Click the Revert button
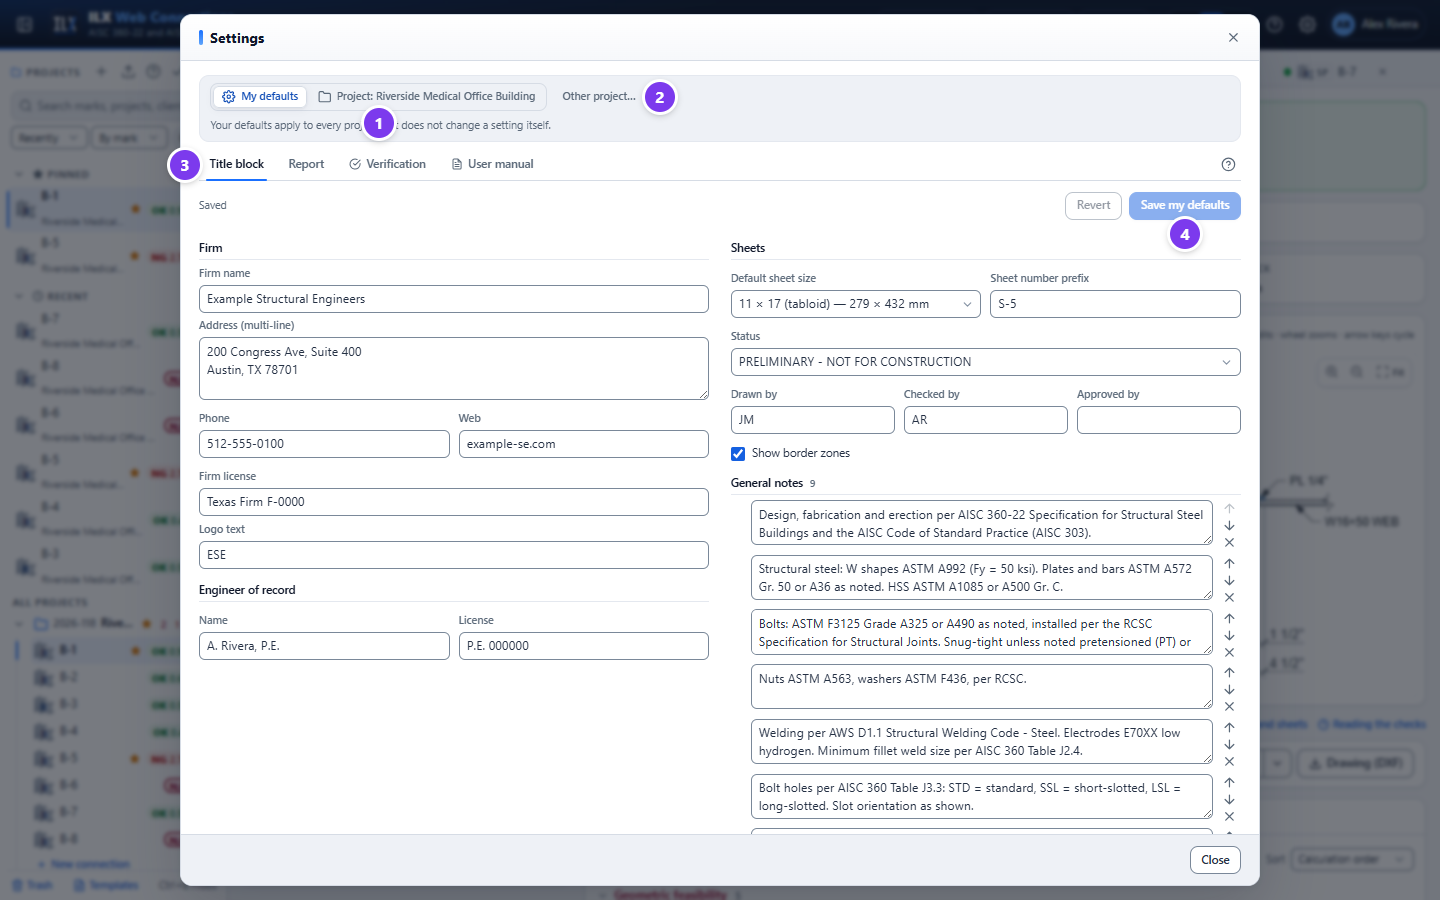The image size is (1440, 900). pyautogui.click(x=1093, y=205)
